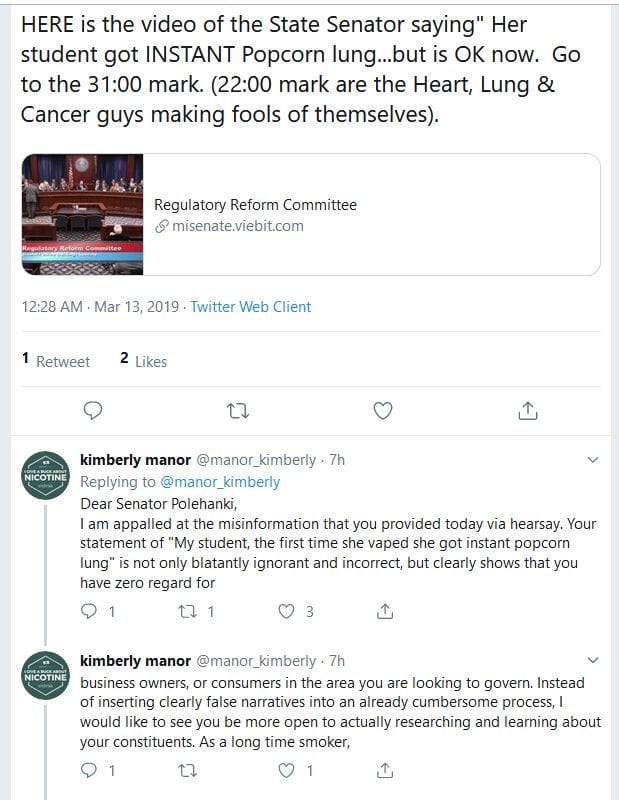Open the @manor_kimberly mention link
The image size is (619, 800).
coord(220,482)
